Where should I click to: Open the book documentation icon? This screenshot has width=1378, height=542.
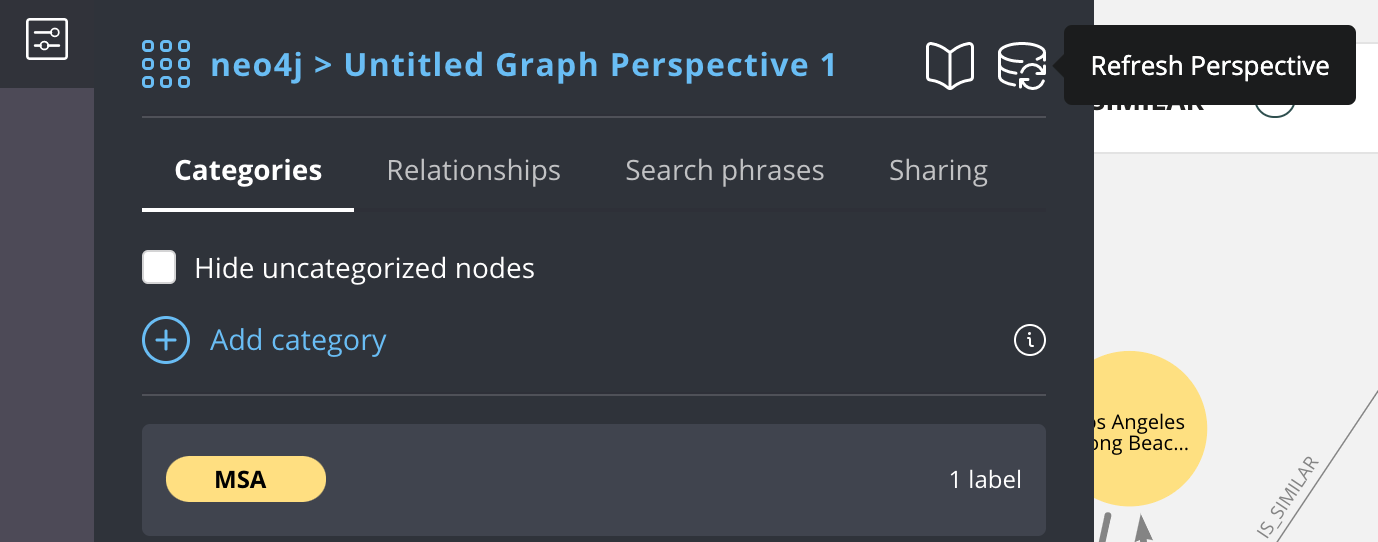point(949,66)
